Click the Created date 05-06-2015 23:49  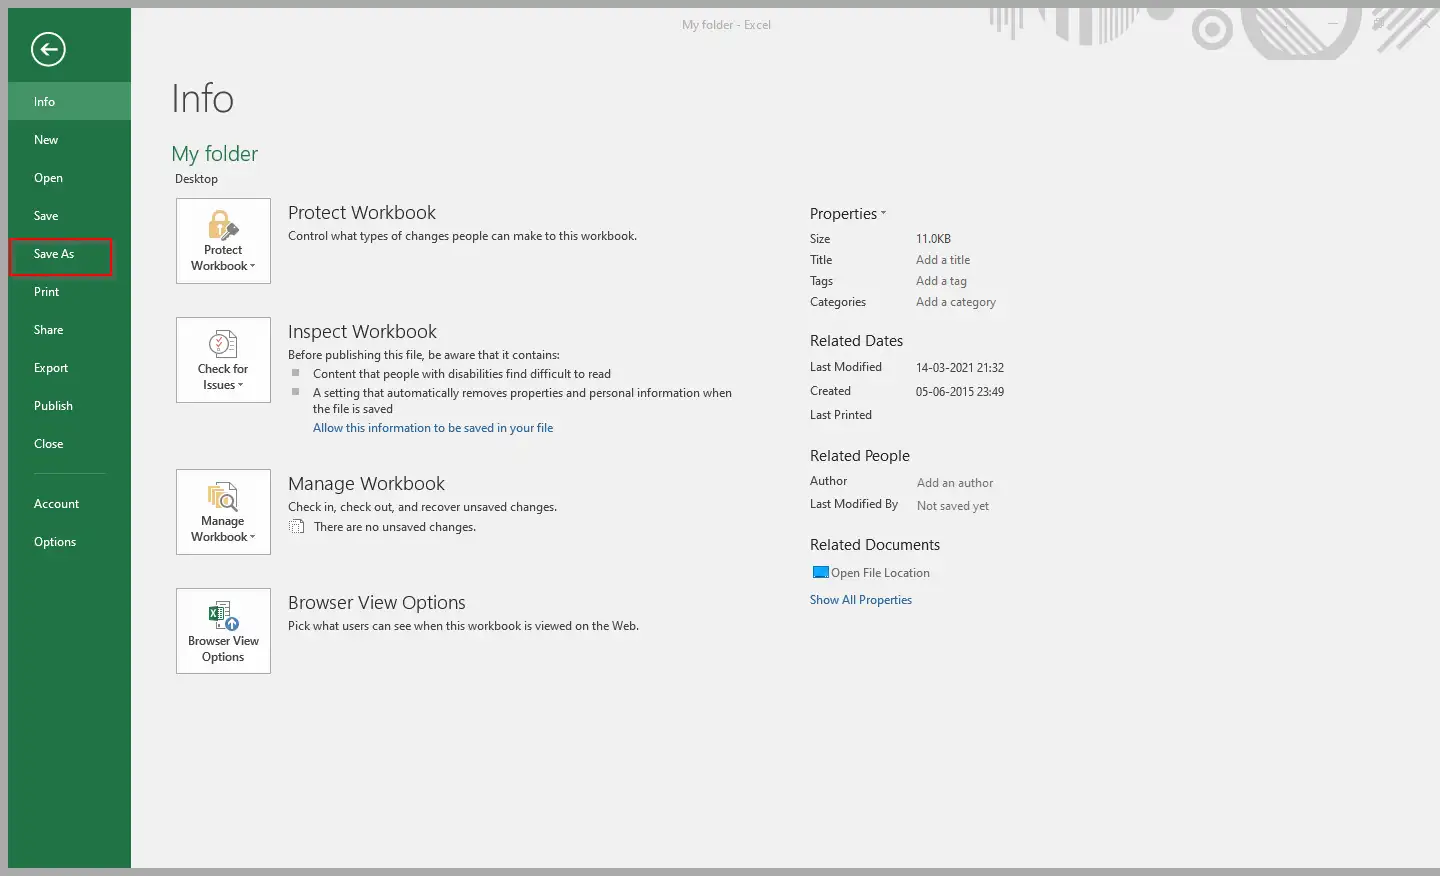click(960, 392)
